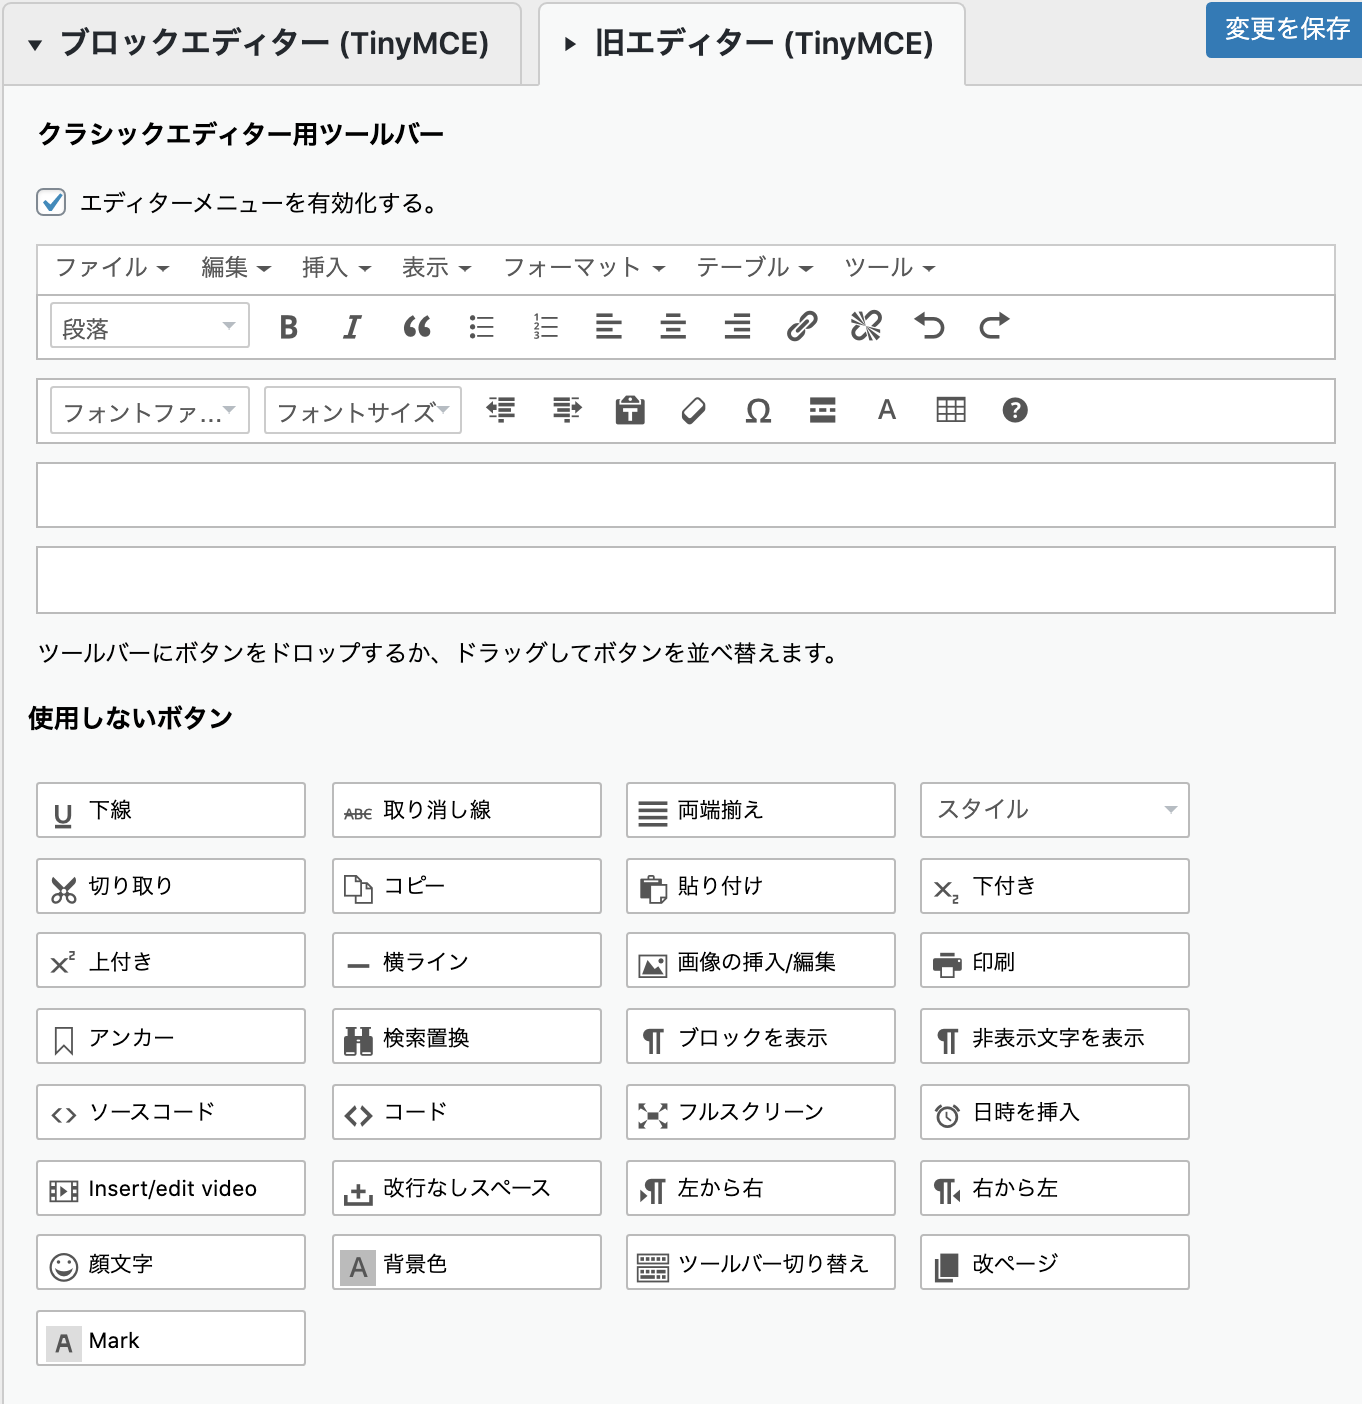
Task: Click the Italic toolbar icon
Action: click(352, 327)
